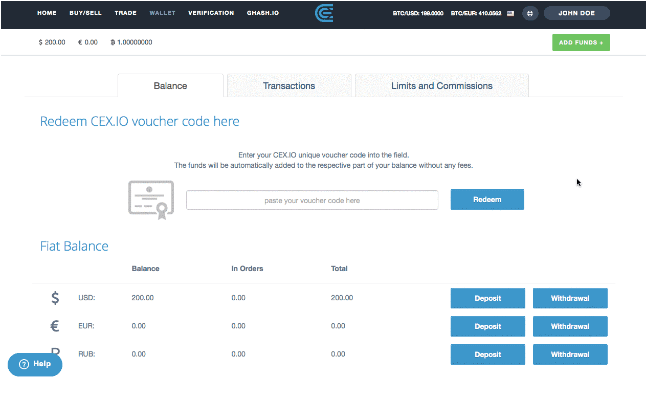
Task: Click the euro sign EUR icon
Action: pyautogui.click(x=55, y=326)
